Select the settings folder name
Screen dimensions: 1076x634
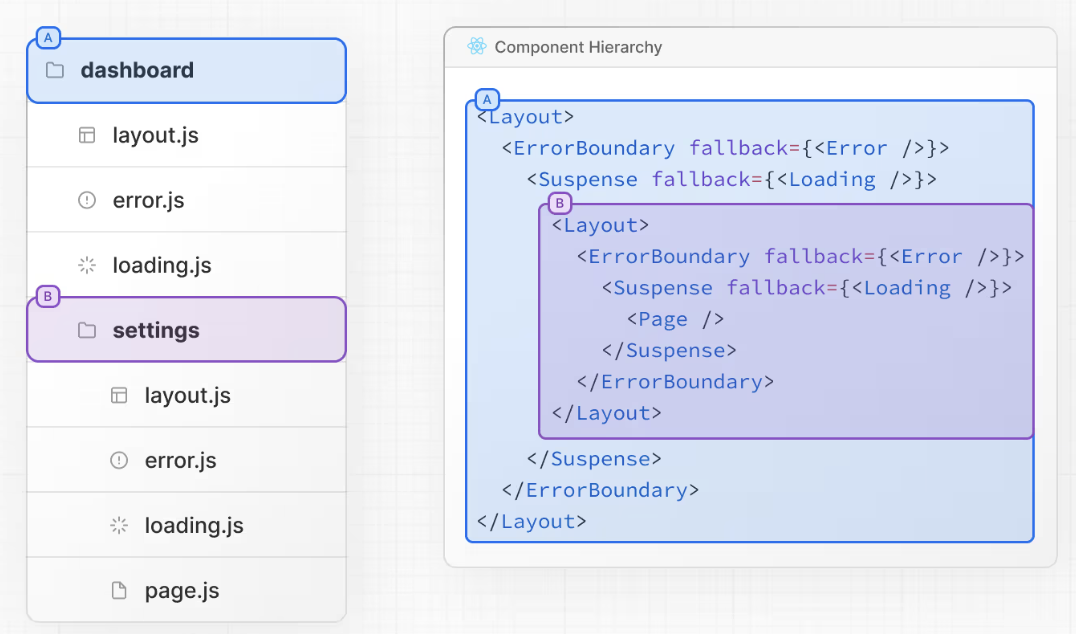click(x=156, y=330)
